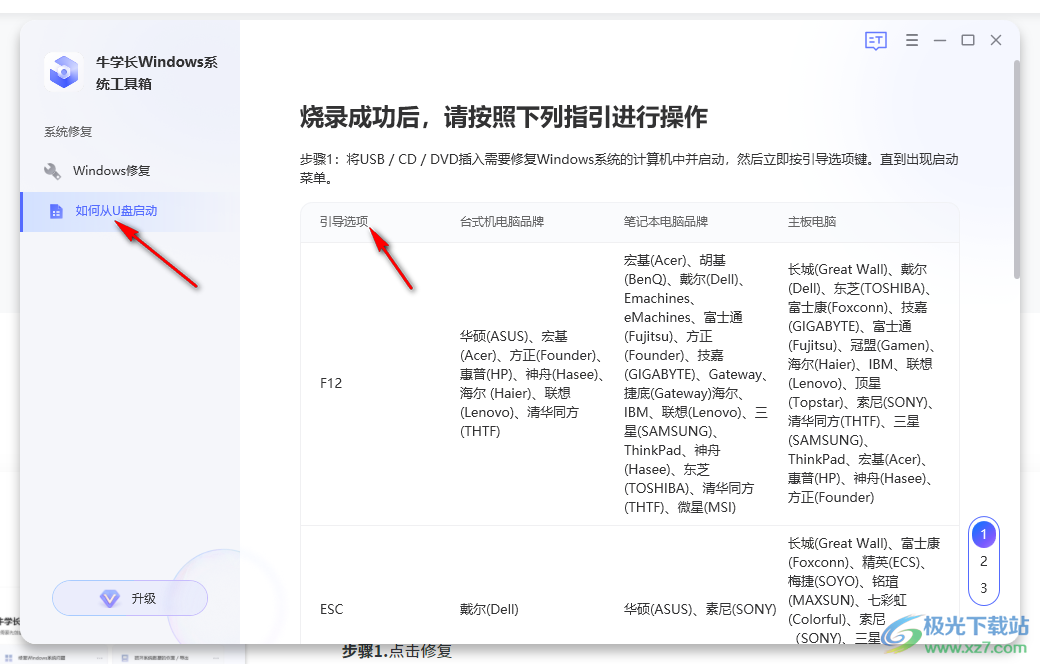The width and height of the screenshot is (1040, 664).
Task: Click the 引导选项 column header
Action: click(344, 222)
